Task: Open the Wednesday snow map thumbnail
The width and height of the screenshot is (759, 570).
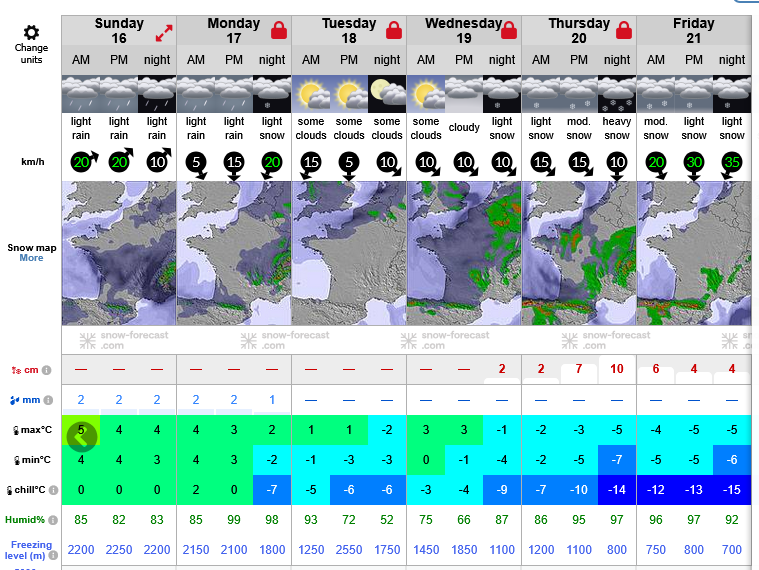Action: pyautogui.click(x=464, y=253)
